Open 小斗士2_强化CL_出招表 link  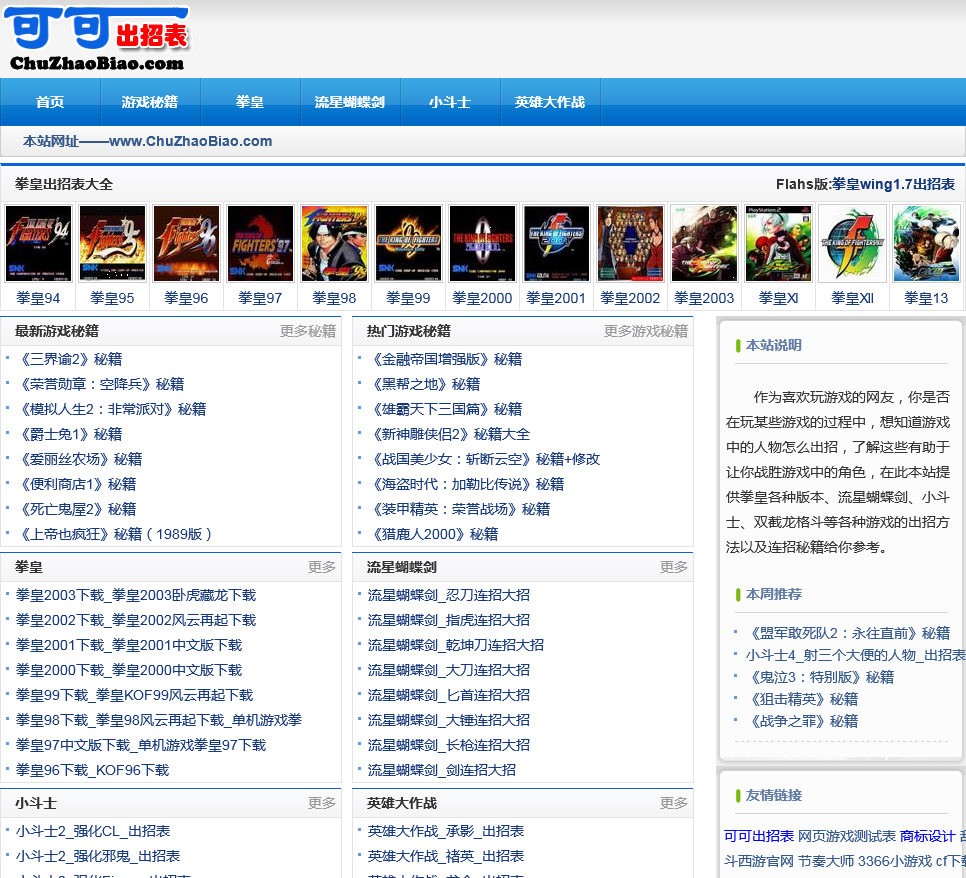pyautogui.click(x=93, y=831)
